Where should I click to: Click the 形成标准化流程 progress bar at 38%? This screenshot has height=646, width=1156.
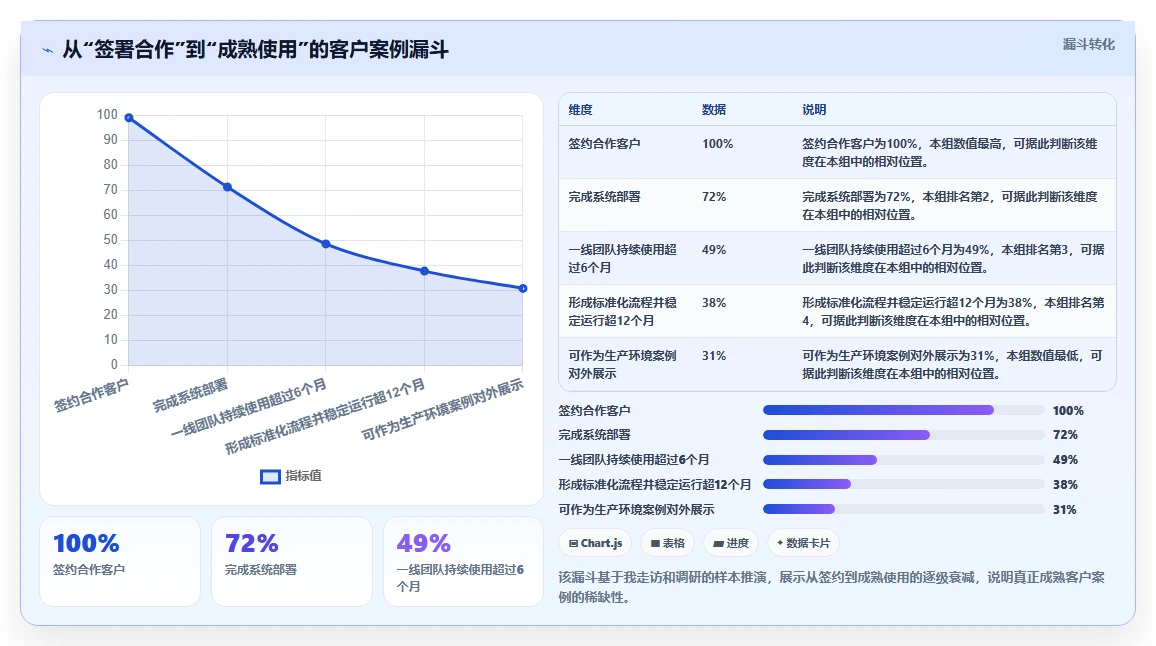coord(903,484)
